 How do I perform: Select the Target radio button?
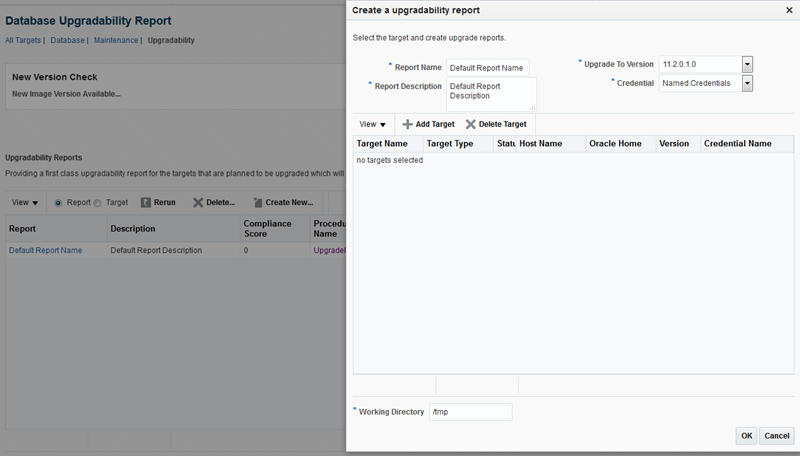point(98,202)
